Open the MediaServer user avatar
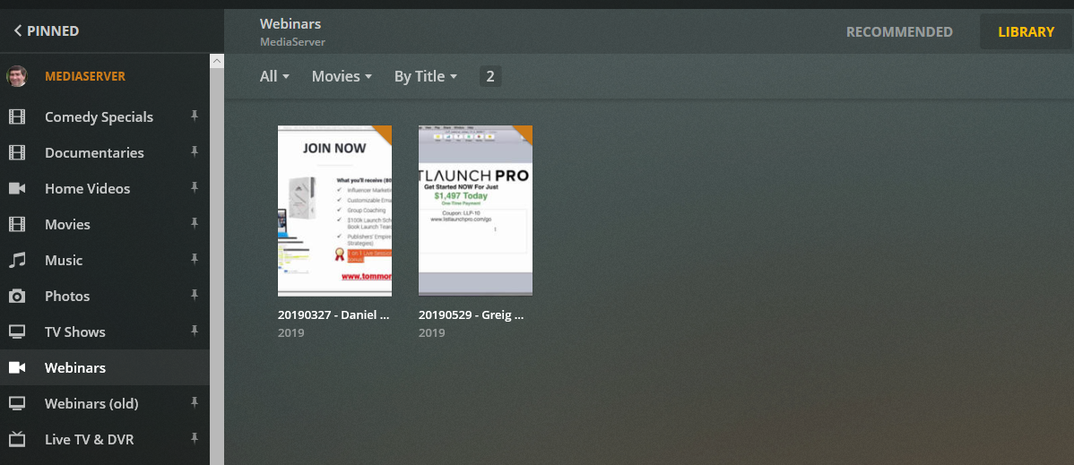The width and height of the screenshot is (1074, 465). click(x=17, y=76)
